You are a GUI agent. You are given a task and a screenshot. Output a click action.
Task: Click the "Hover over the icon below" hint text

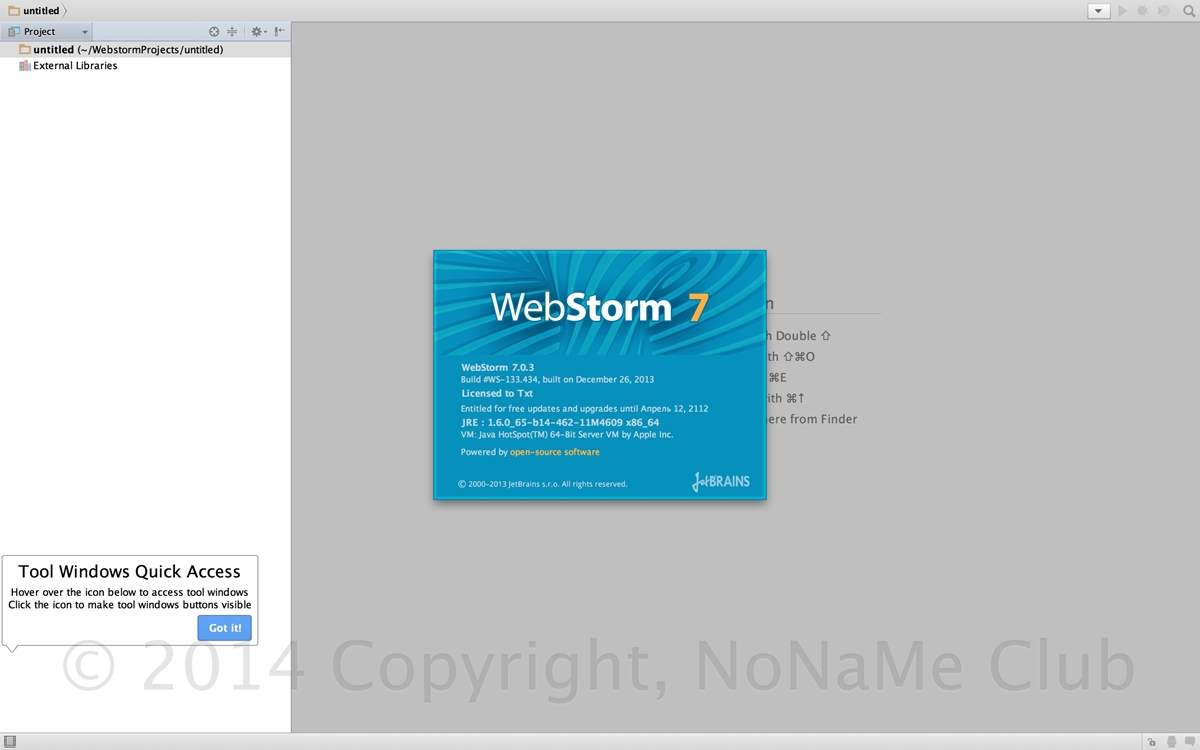point(130,592)
